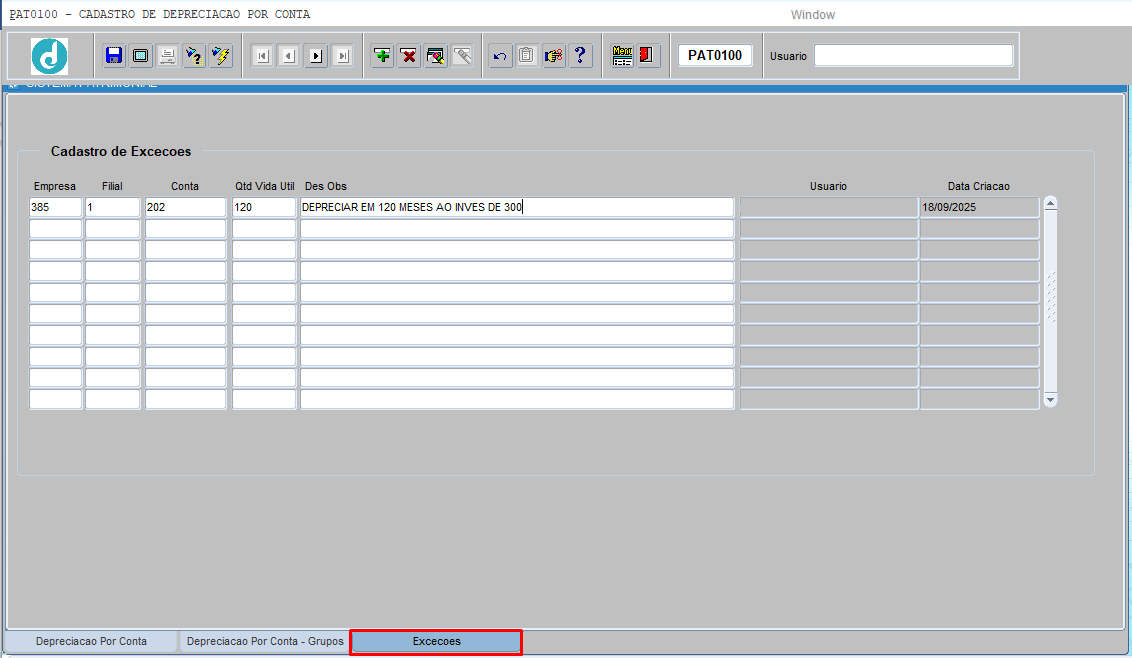The image size is (1132, 658).
Task: Insert new record with green plus icon
Action: [x=382, y=56]
